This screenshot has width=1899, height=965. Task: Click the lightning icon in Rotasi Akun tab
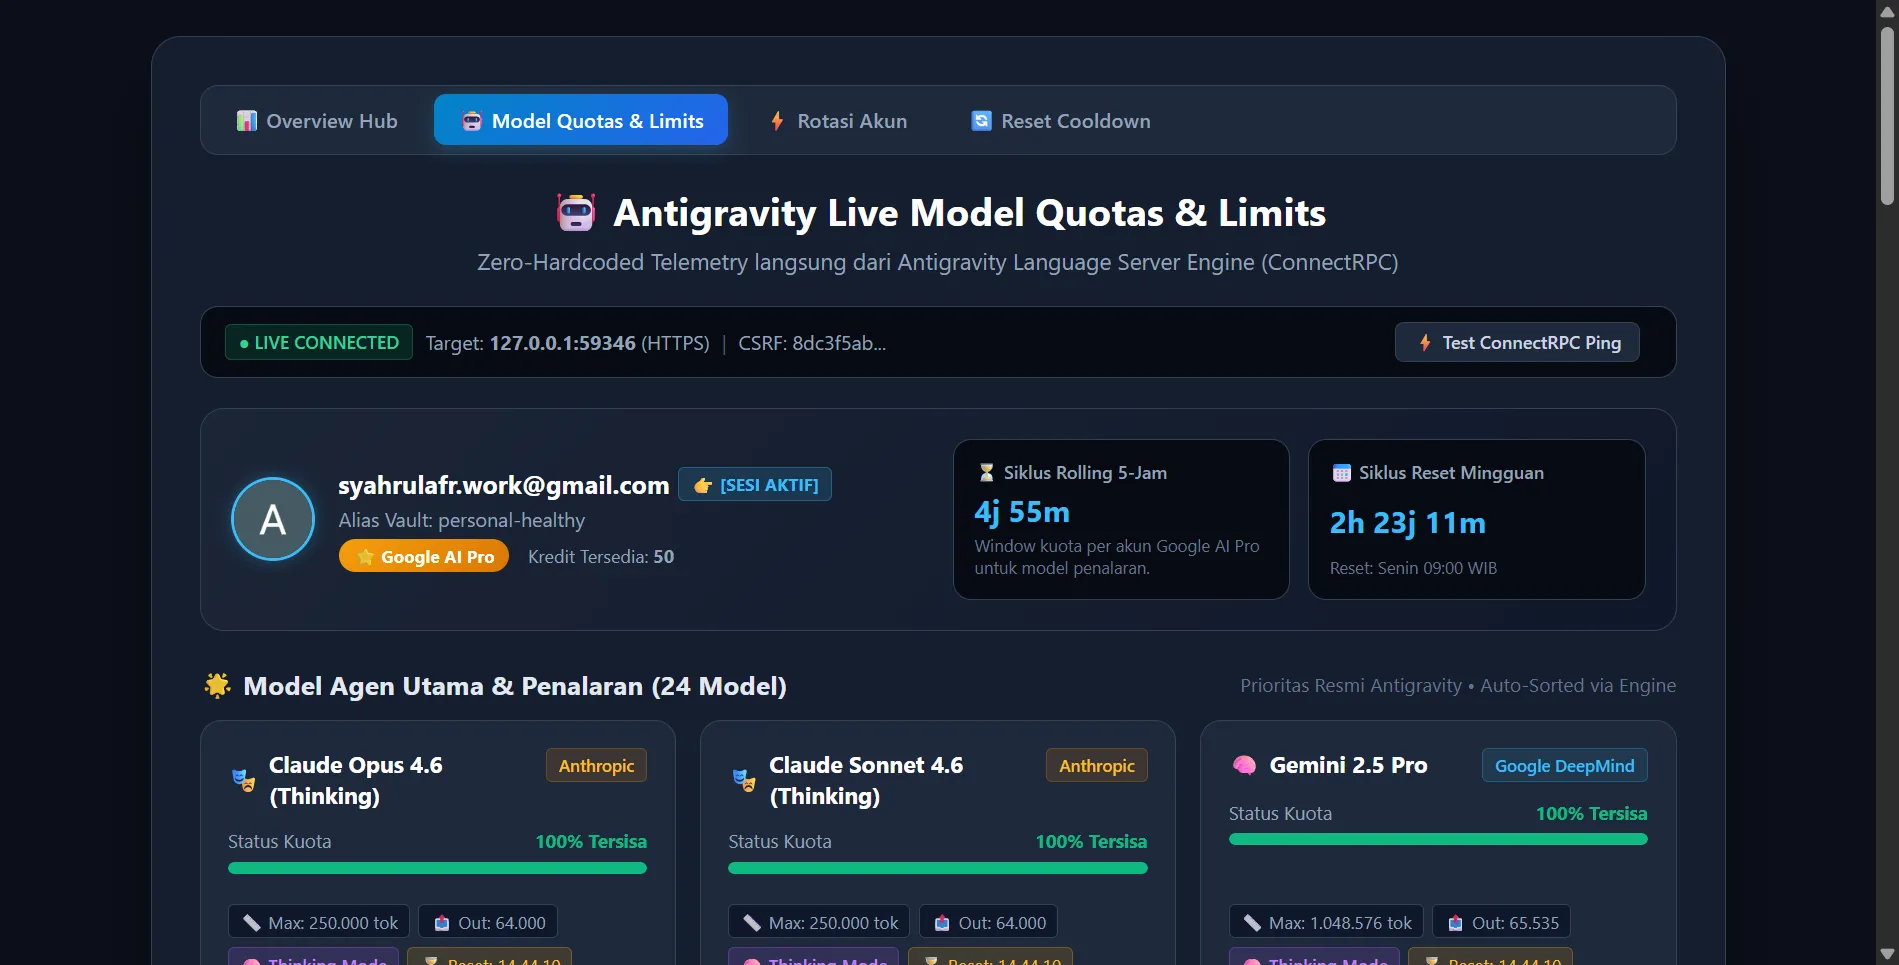tap(777, 121)
